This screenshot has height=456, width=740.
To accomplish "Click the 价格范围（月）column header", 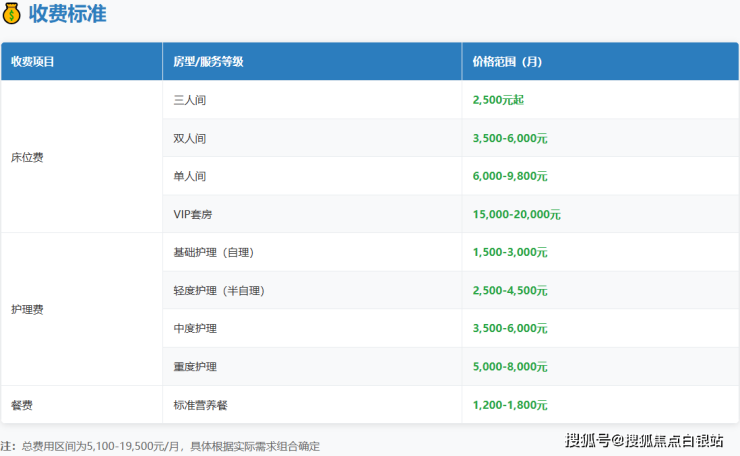I will pyautogui.click(x=507, y=61).
